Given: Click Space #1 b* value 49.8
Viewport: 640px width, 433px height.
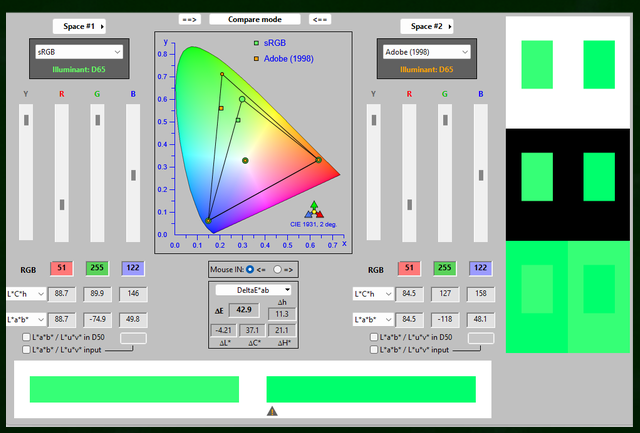Looking at the screenshot, I should click(133, 320).
